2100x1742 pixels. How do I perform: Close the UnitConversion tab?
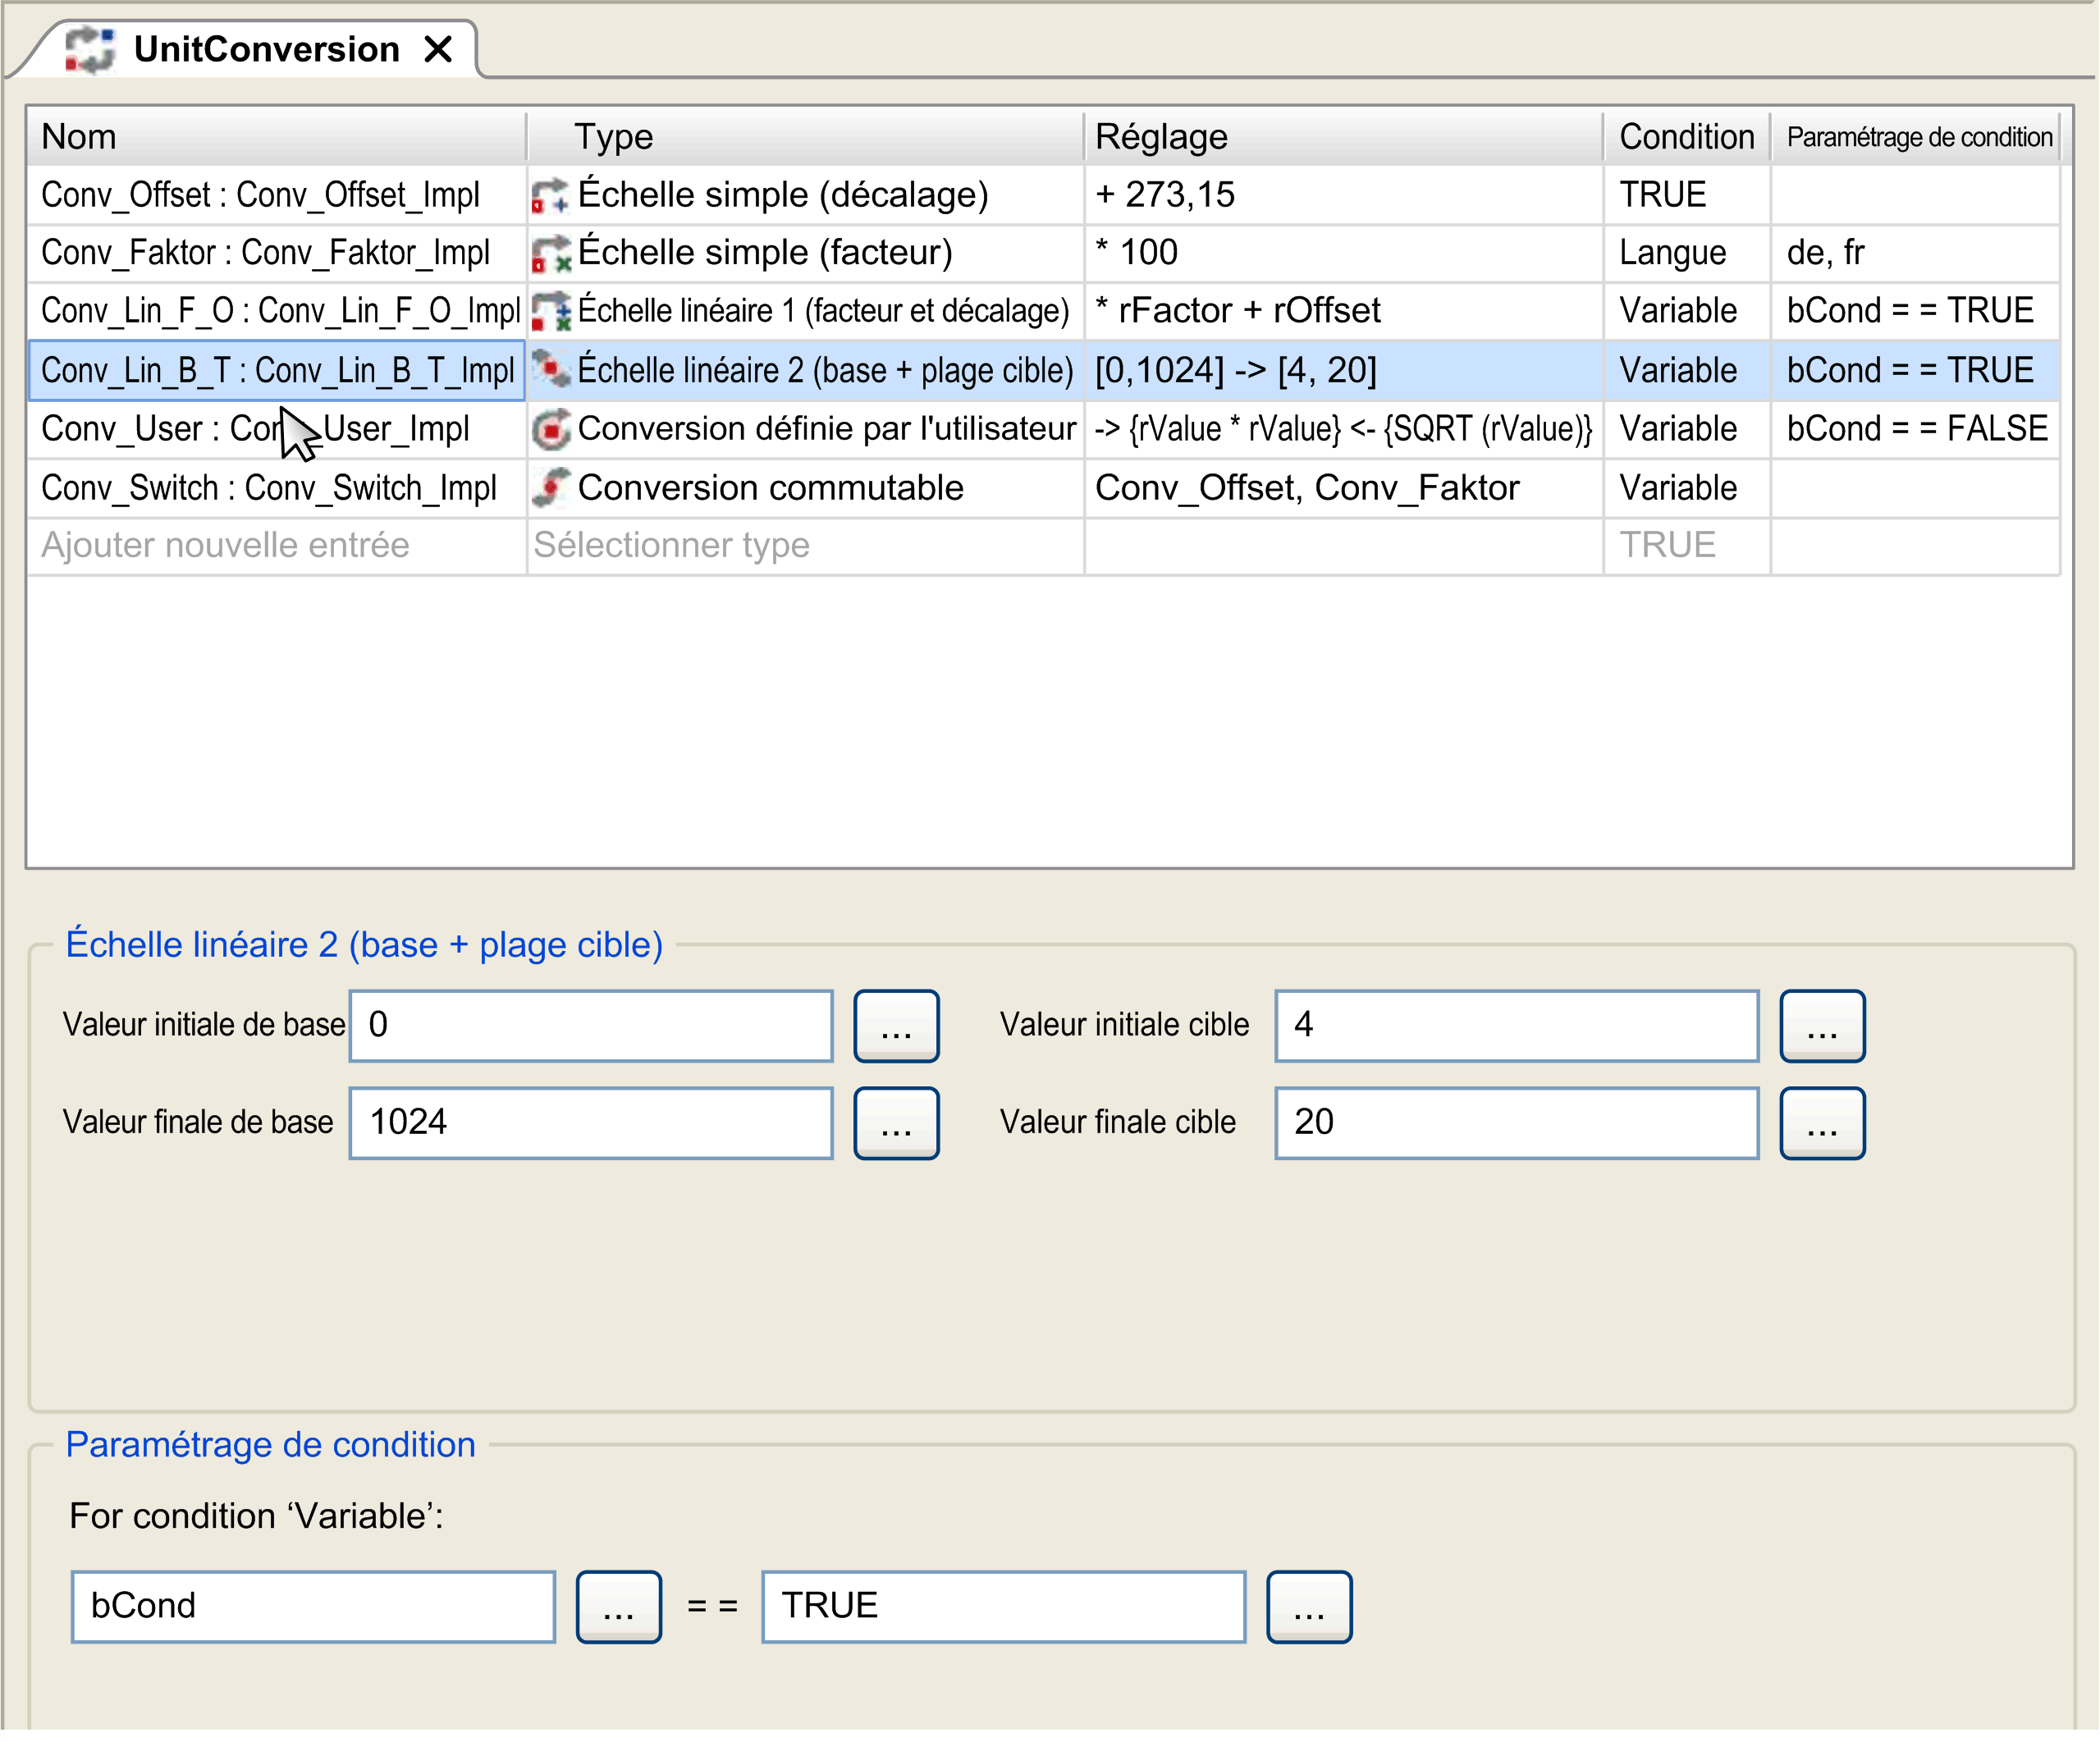(x=438, y=49)
